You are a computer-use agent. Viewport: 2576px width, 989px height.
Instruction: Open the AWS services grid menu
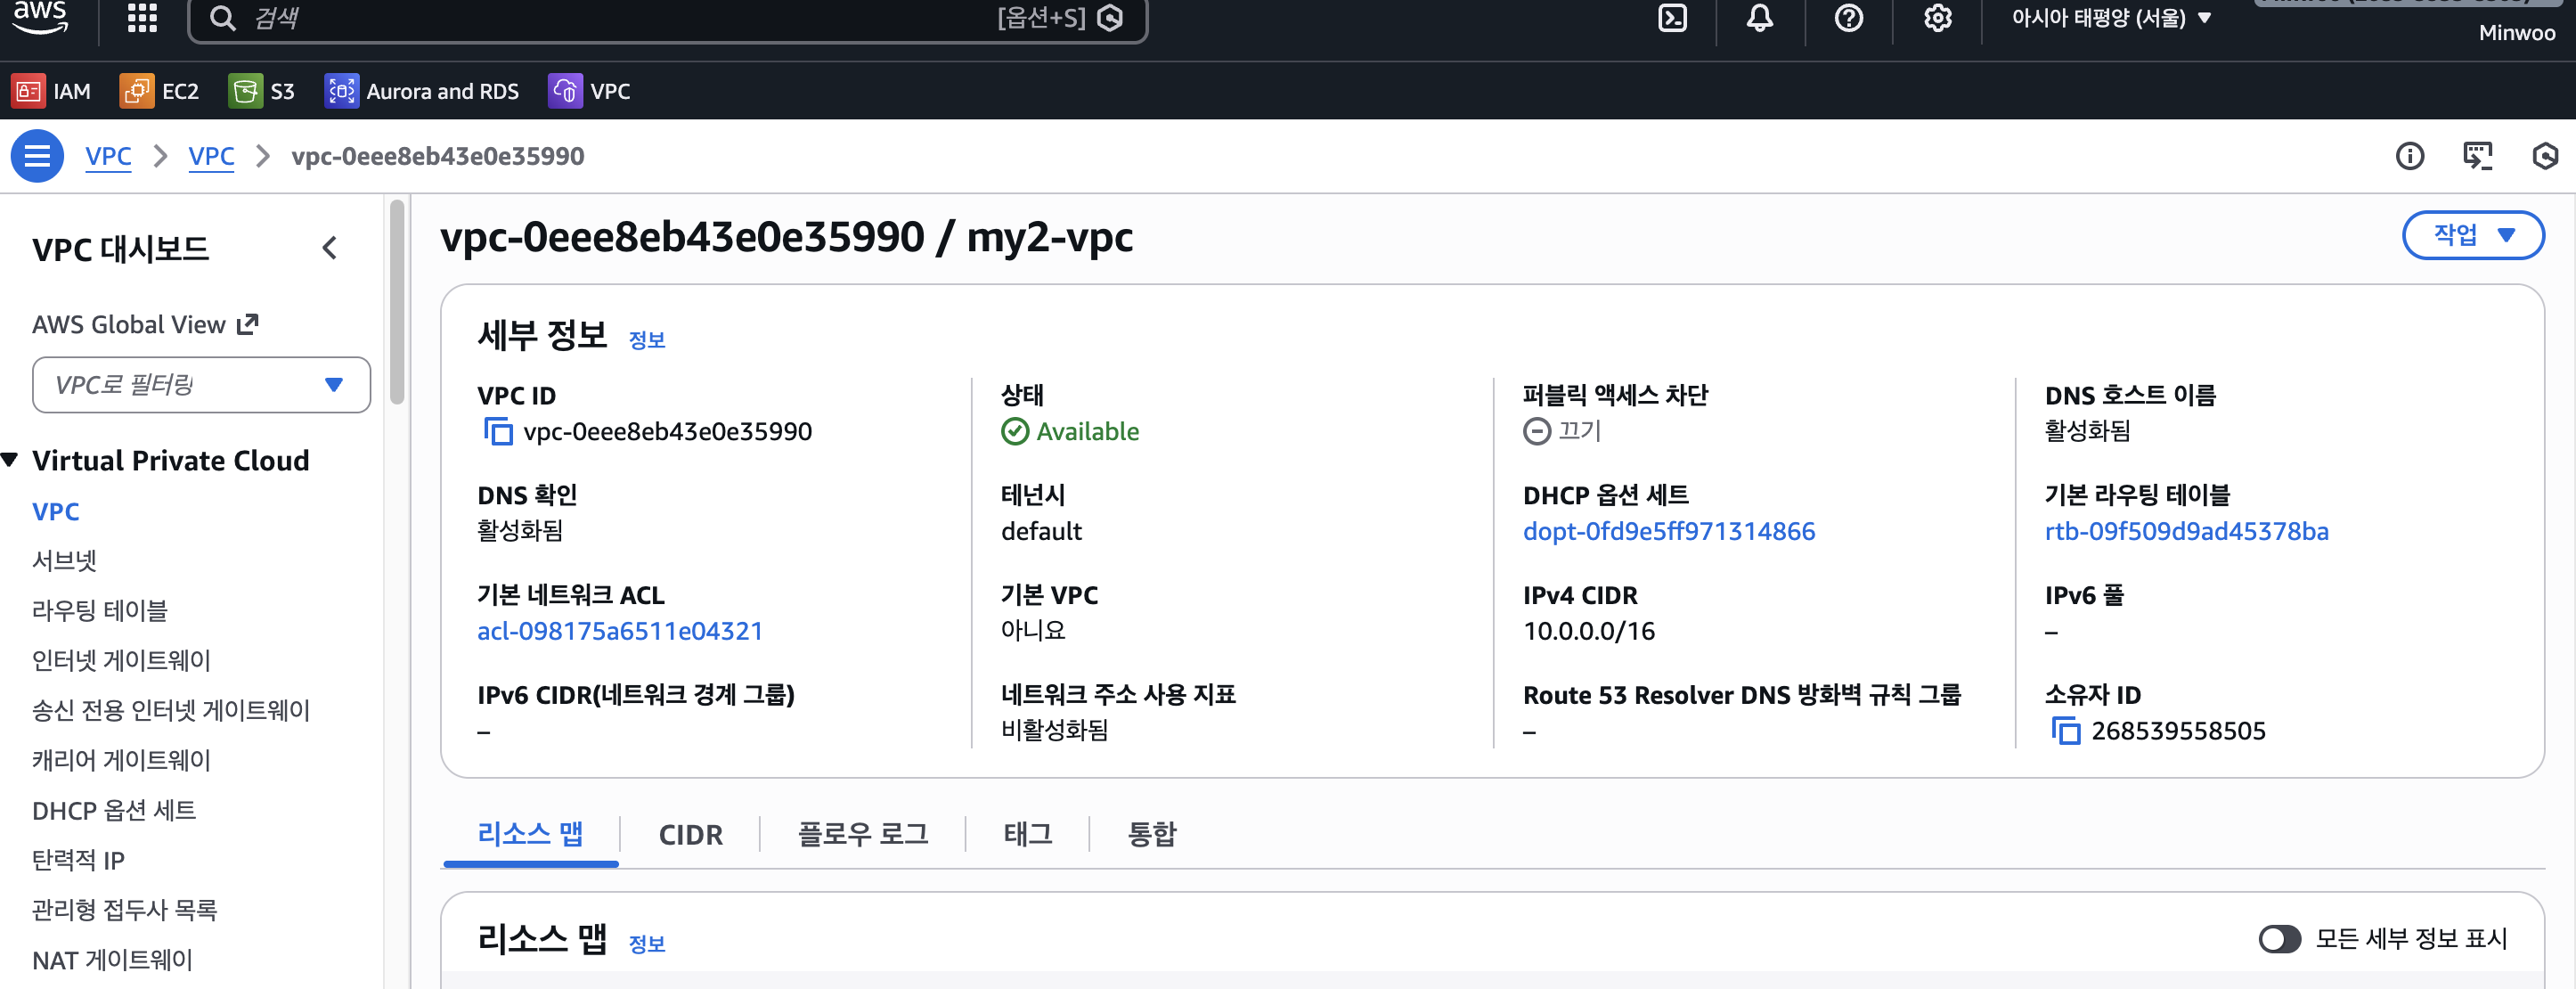click(x=142, y=17)
